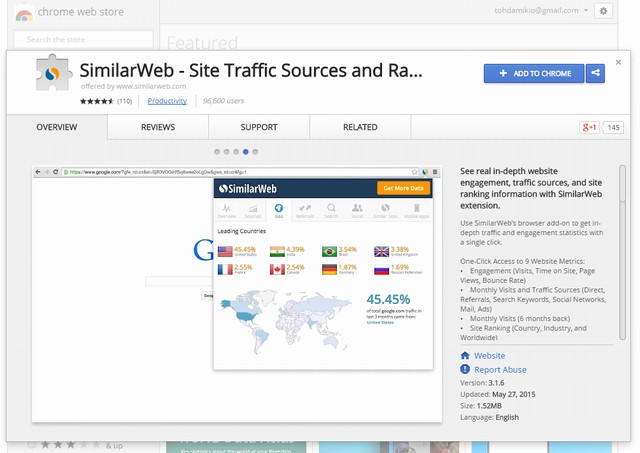The height and width of the screenshot is (453, 640).
Task: Click the offered by www.similarweb.com text
Action: click(x=133, y=86)
